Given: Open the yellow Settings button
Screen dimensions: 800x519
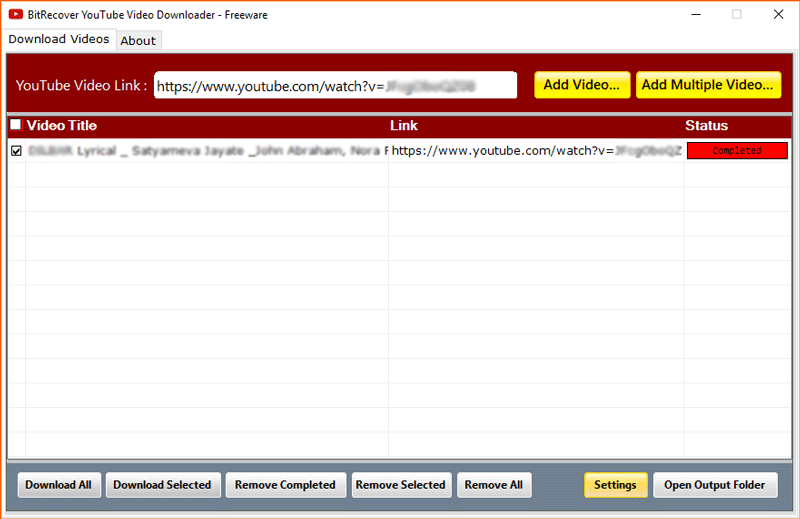Looking at the screenshot, I should coord(615,485).
